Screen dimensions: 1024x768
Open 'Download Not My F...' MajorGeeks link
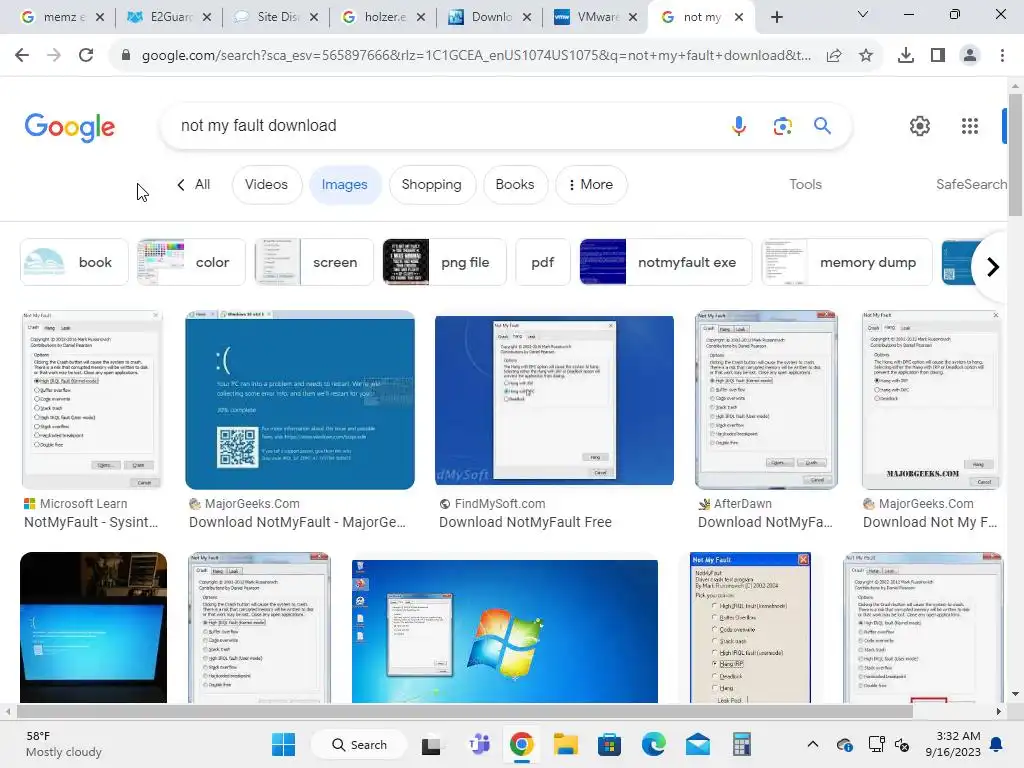point(930,522)
